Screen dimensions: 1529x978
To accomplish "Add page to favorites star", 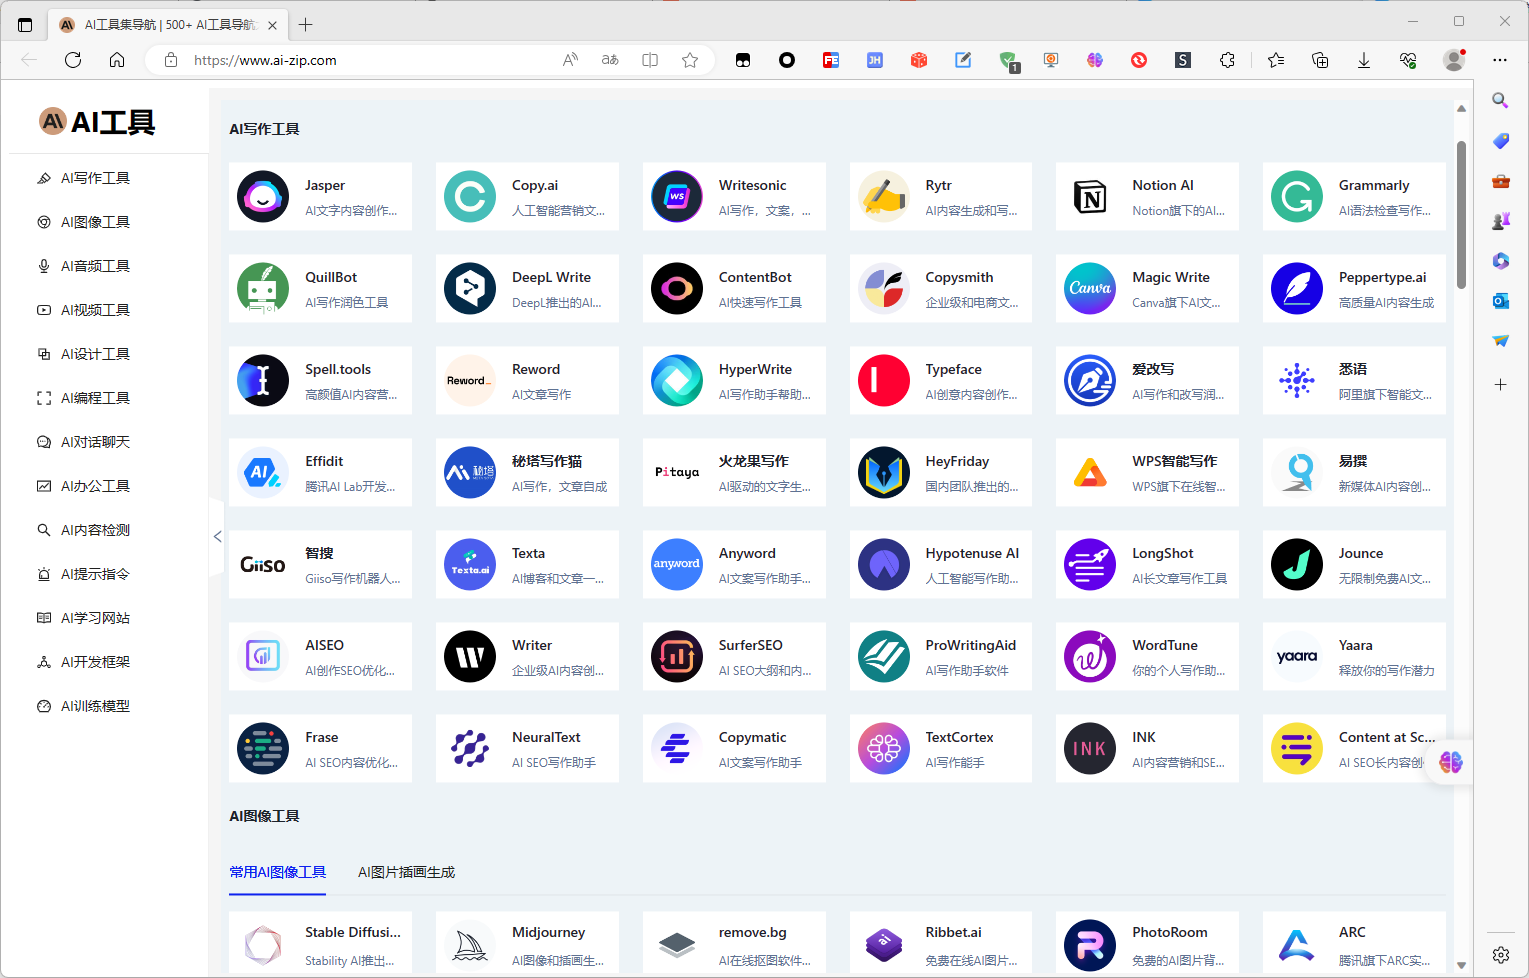I will 690,60.
